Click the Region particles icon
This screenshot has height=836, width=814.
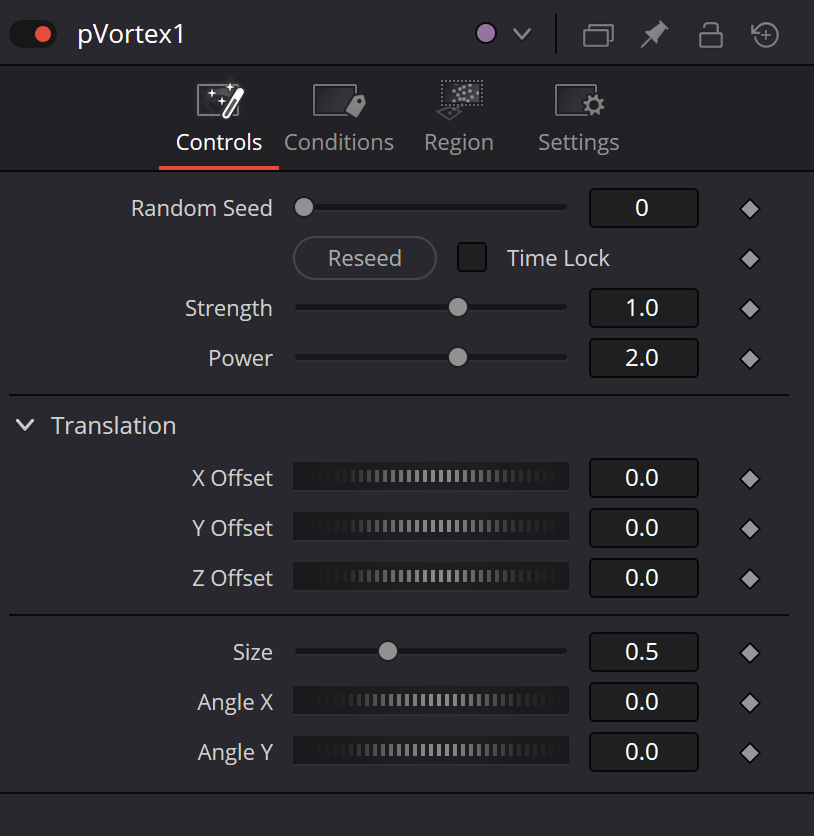(x=460, y=99)
